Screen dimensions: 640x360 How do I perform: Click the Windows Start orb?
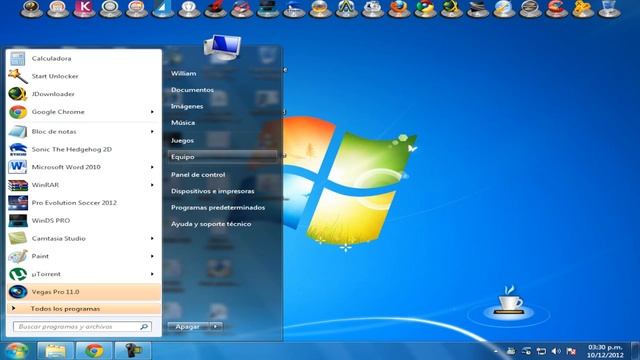17,351
